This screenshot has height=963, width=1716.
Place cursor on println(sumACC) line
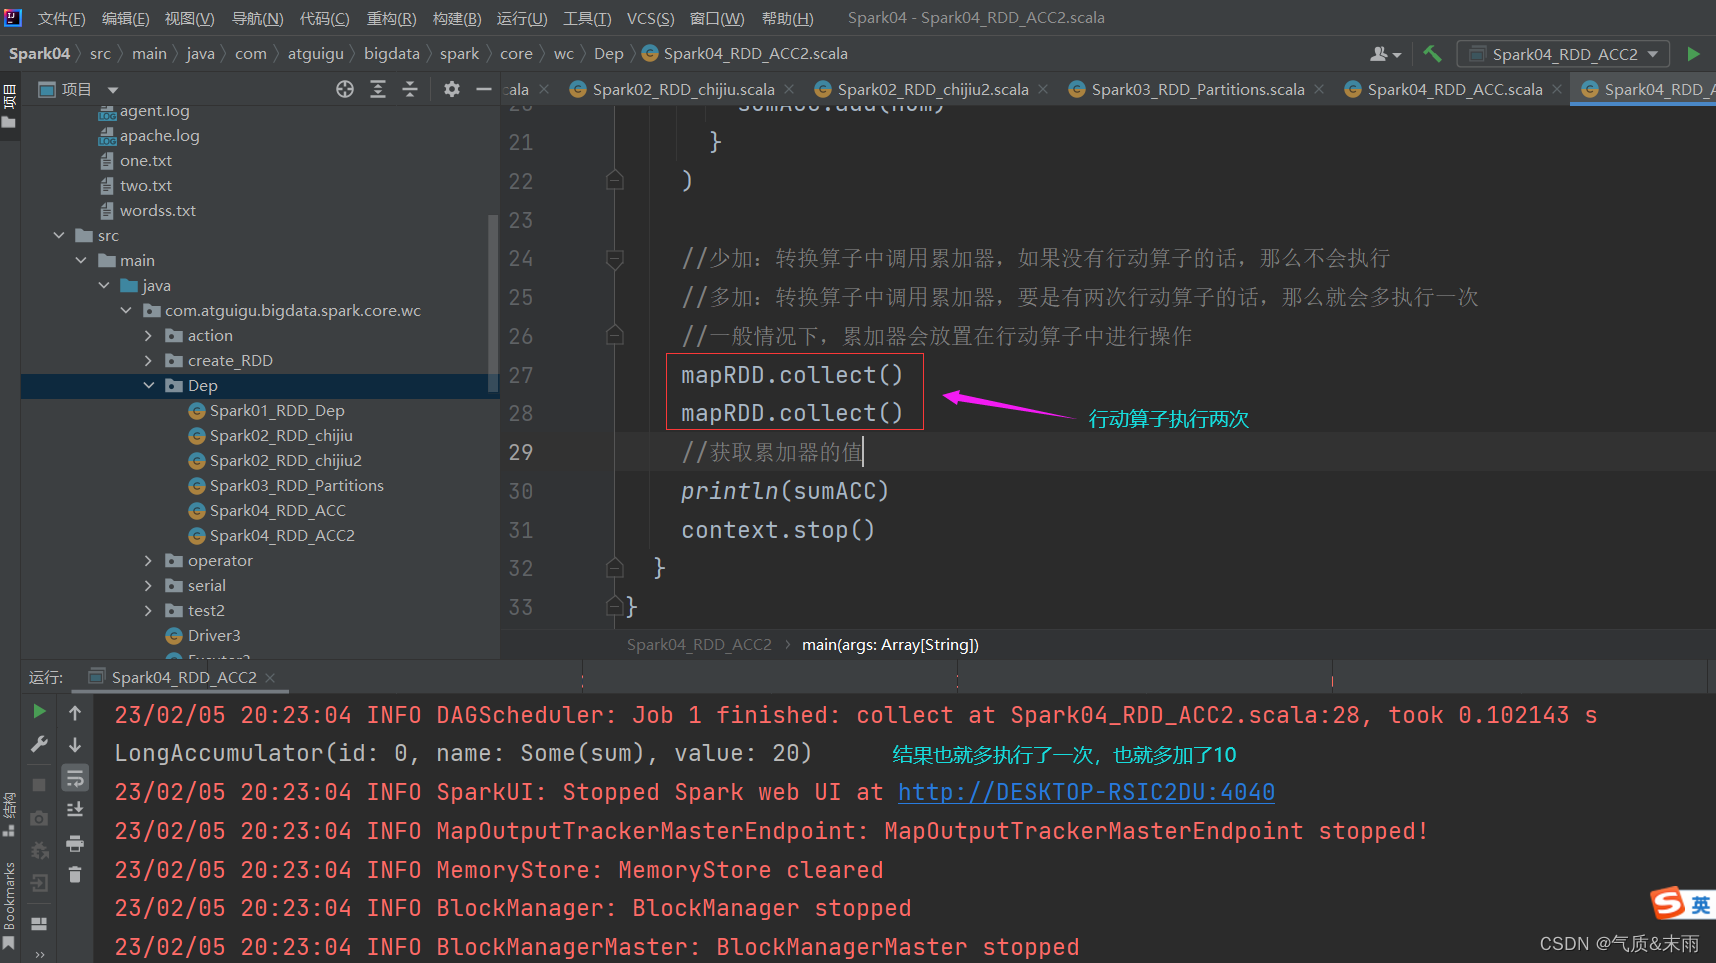(785, 491)
